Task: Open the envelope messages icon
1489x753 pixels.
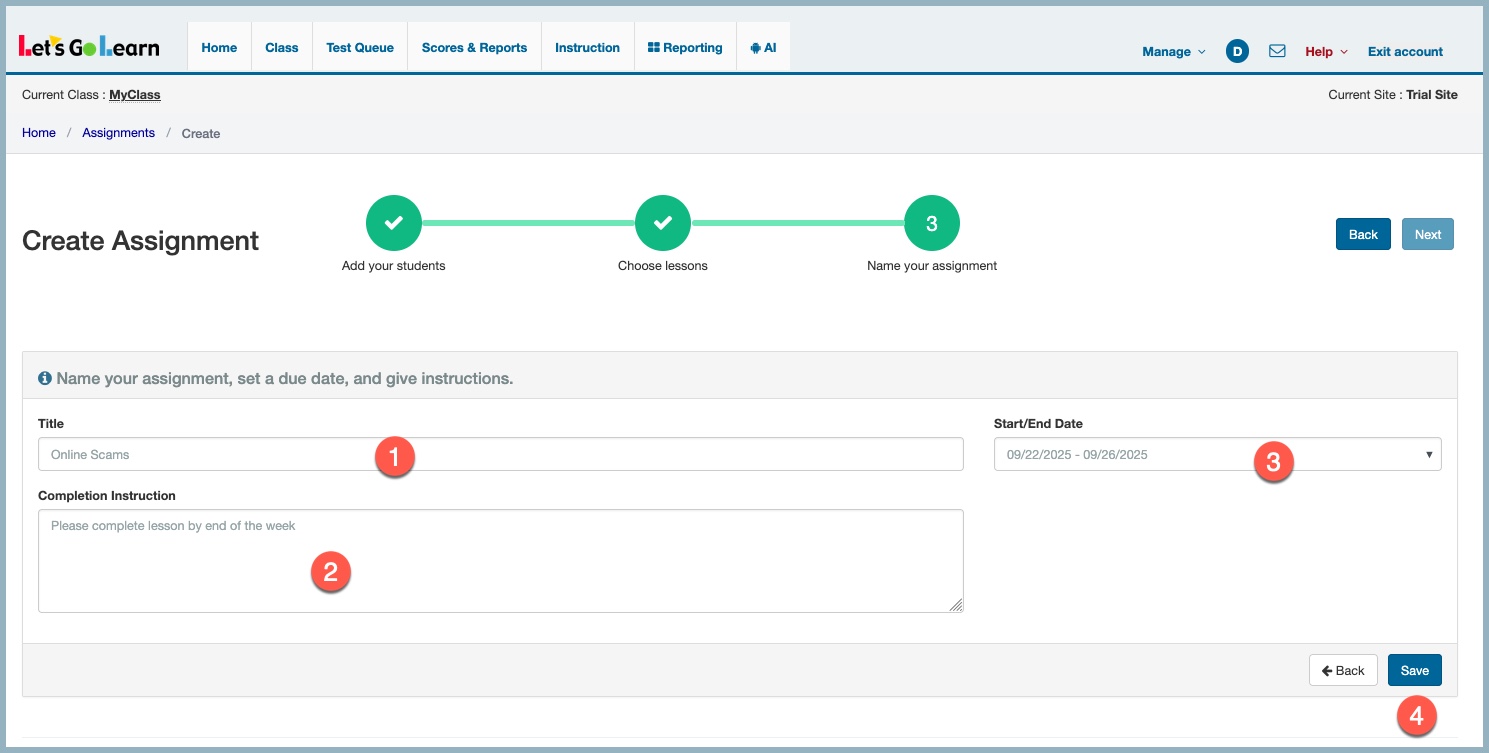Action: click(x=1277, y=51)
